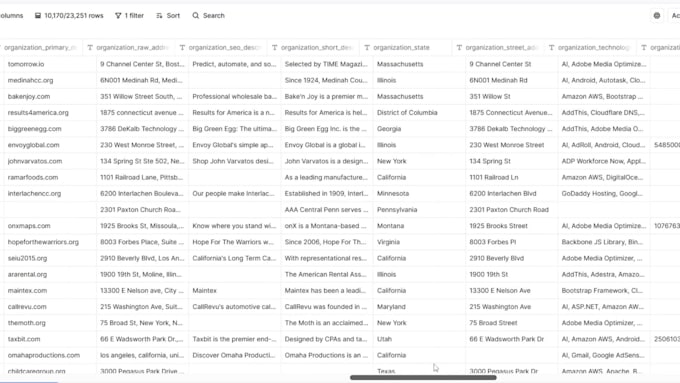
Task: Click the 8003 Forbes Pl cell
Action: pos(512,242)
